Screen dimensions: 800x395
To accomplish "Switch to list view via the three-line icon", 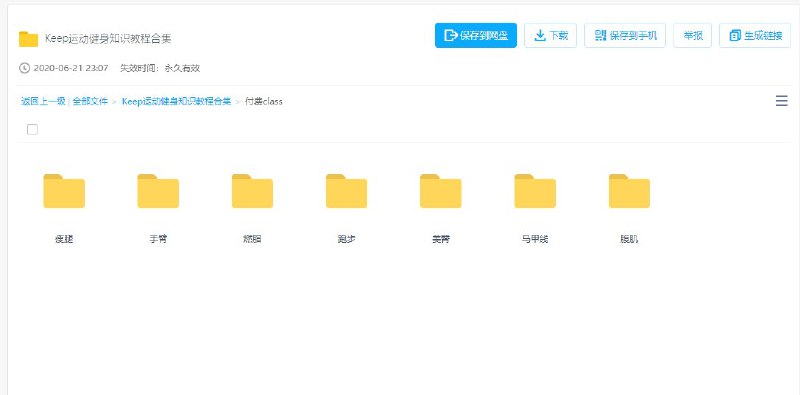I will click(x=781, y=101).
